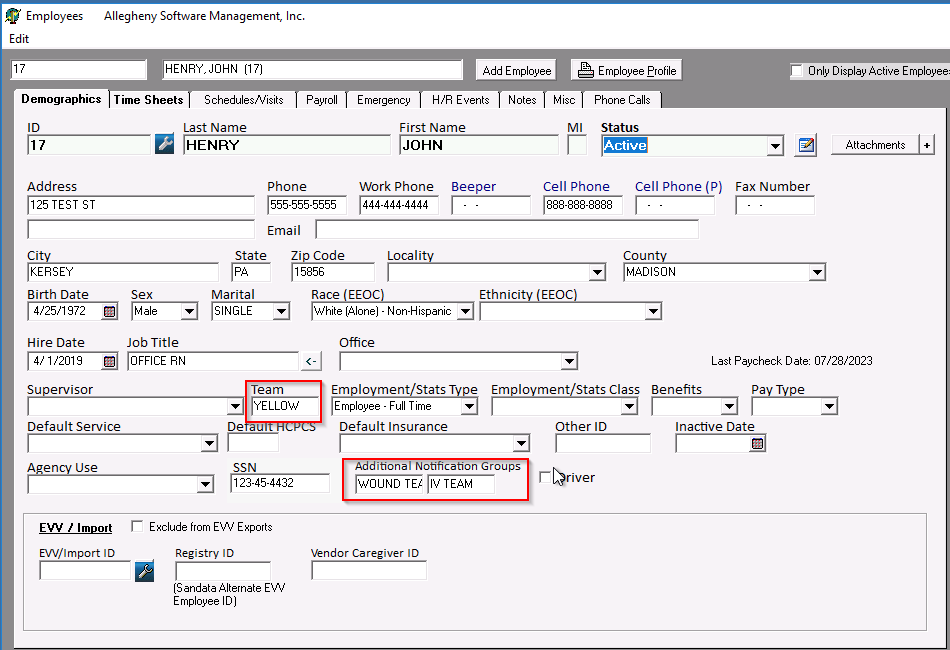Check the Driver checkbox

coord(545,477)
